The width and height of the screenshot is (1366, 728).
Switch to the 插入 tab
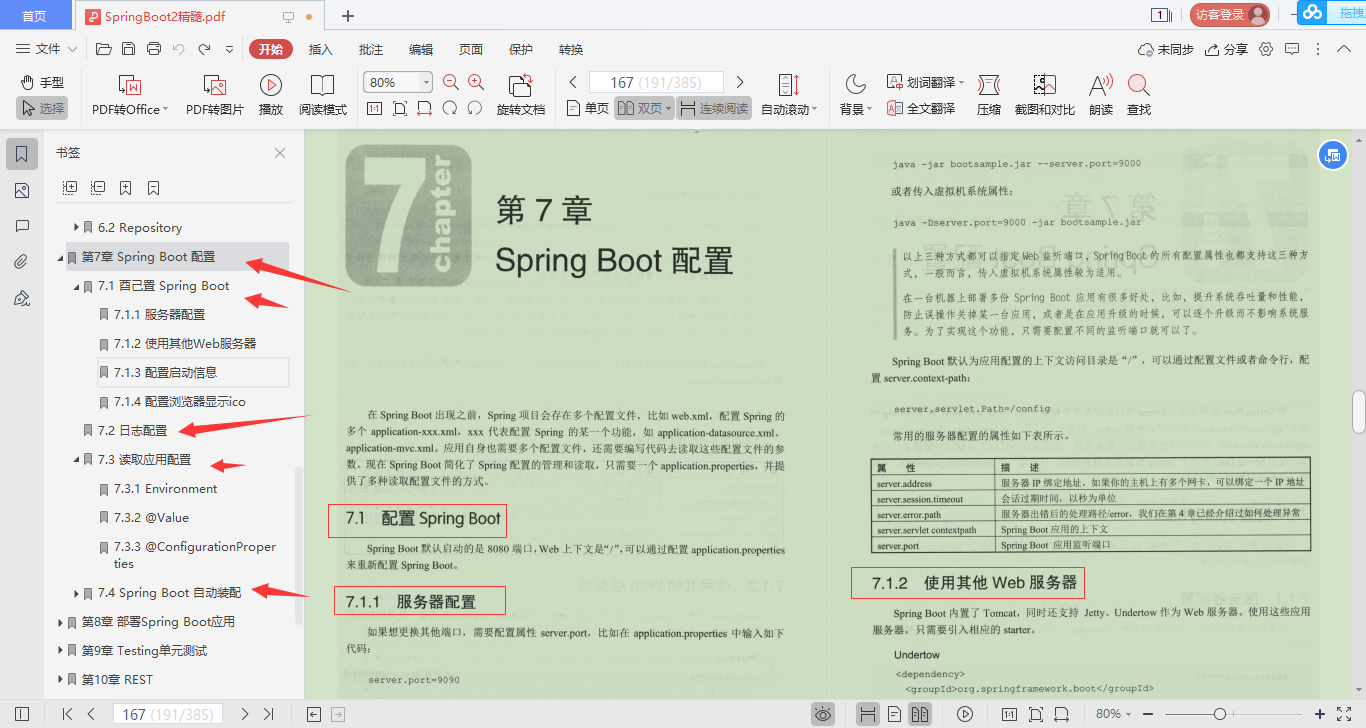point(321,49)
